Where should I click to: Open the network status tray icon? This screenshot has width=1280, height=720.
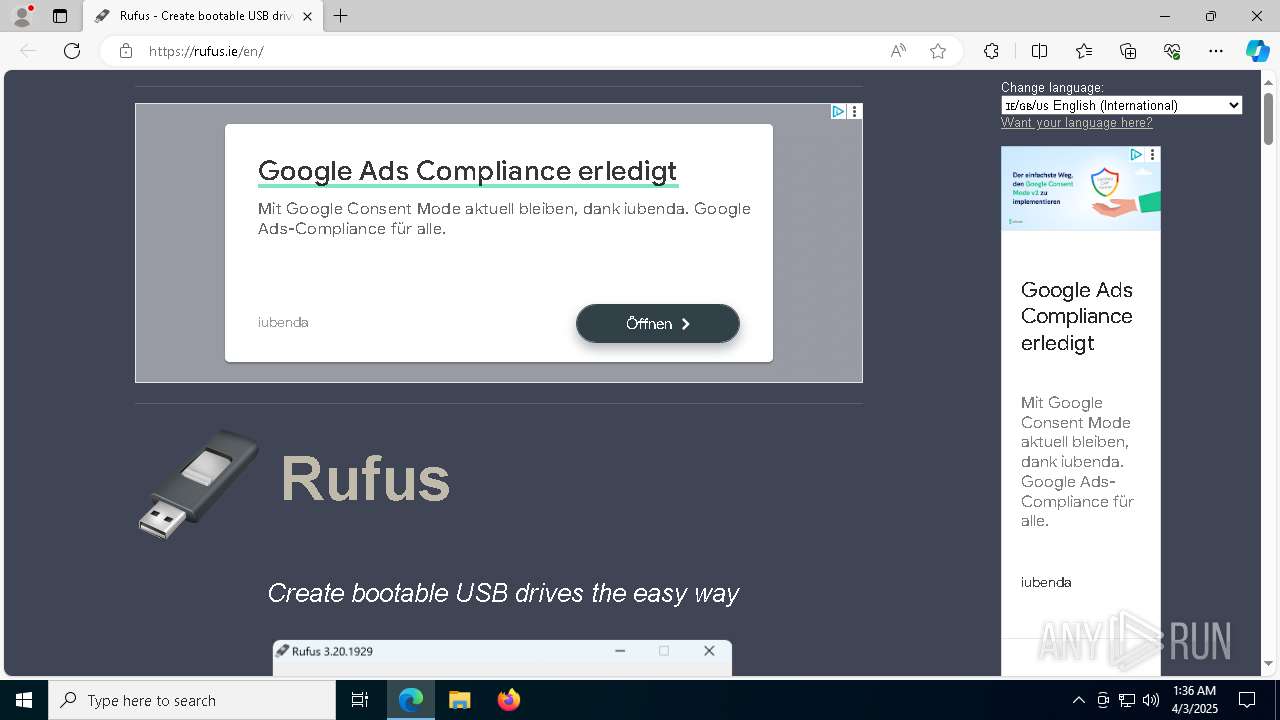click(1127, 700)
